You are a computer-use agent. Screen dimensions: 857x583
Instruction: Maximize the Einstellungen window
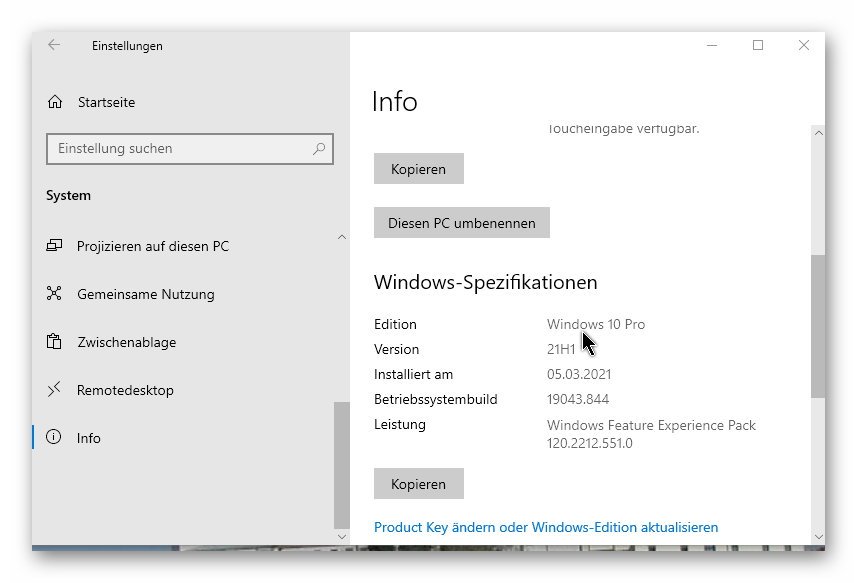pyautogui.click(x=758, y=45)
